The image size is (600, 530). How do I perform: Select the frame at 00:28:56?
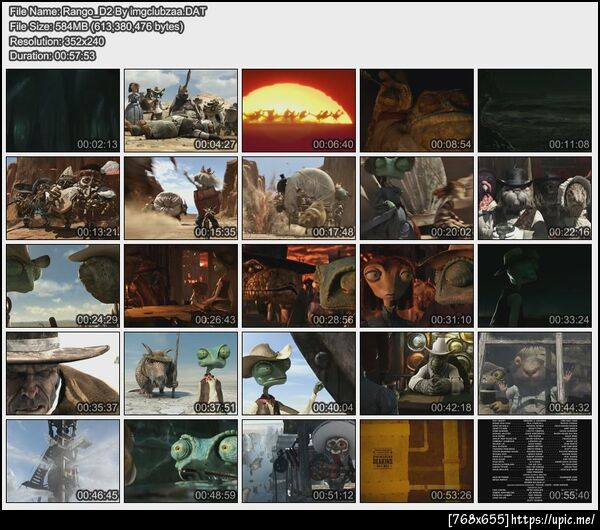click(299, 286)
